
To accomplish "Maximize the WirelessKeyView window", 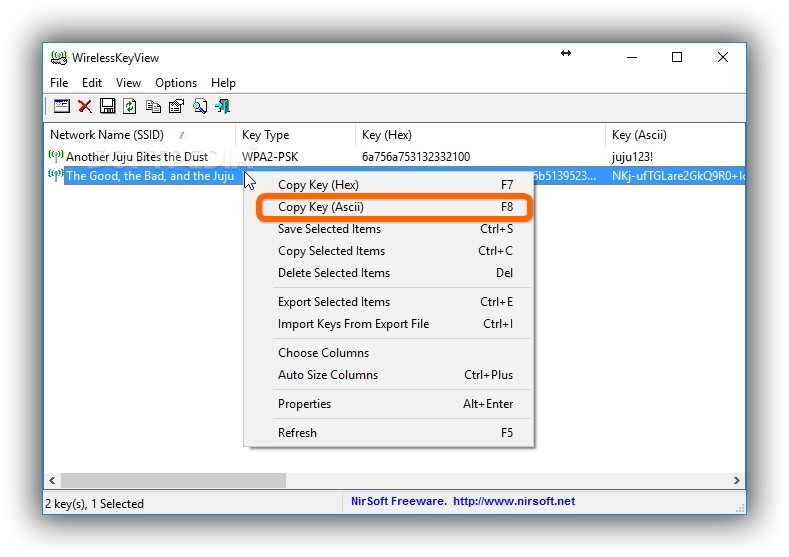I will 677,57.
